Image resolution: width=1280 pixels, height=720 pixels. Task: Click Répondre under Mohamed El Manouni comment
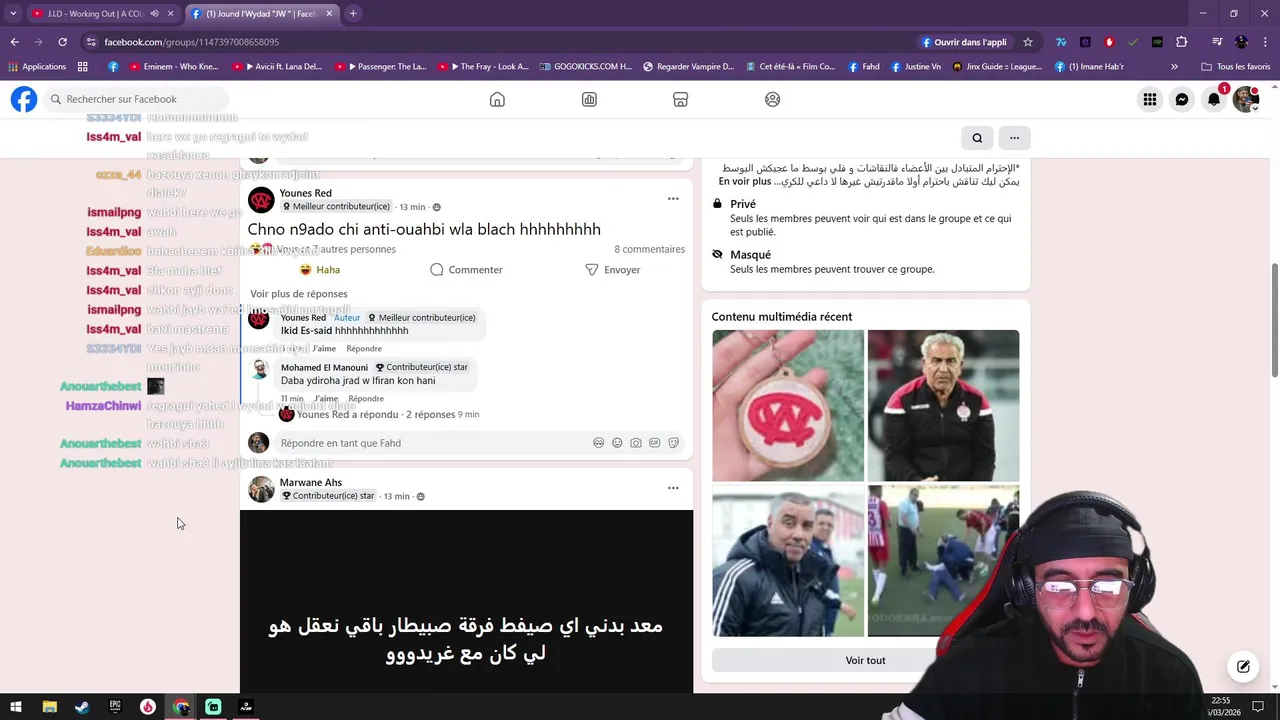pos(366,398)
